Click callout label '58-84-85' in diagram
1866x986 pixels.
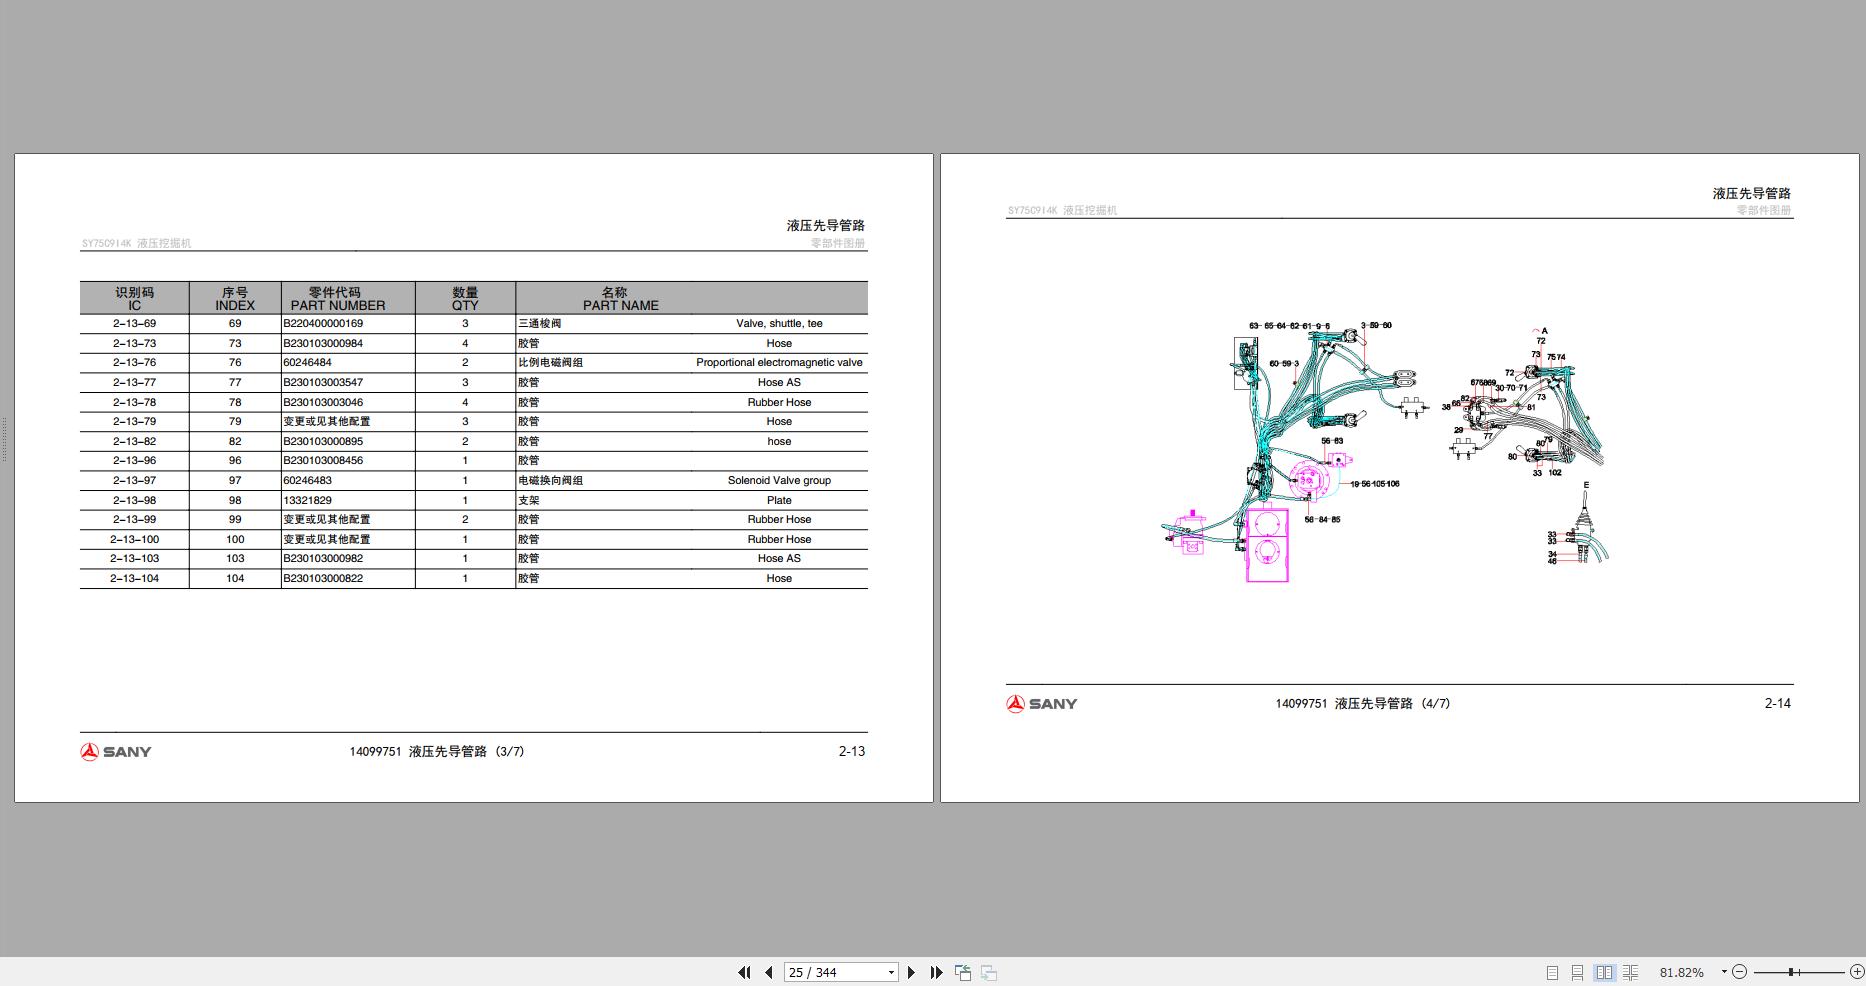[1322, 520]
